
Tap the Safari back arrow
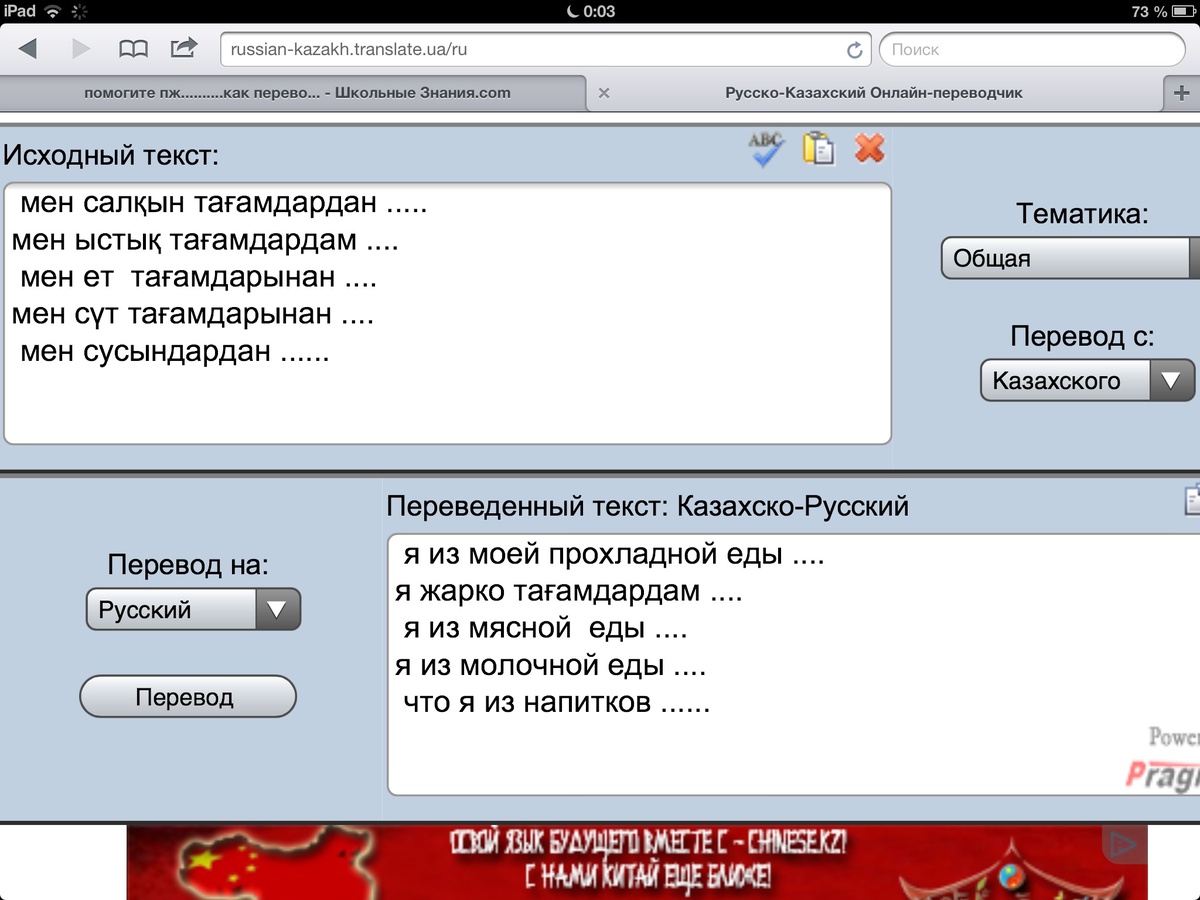[x=28, y=49]
